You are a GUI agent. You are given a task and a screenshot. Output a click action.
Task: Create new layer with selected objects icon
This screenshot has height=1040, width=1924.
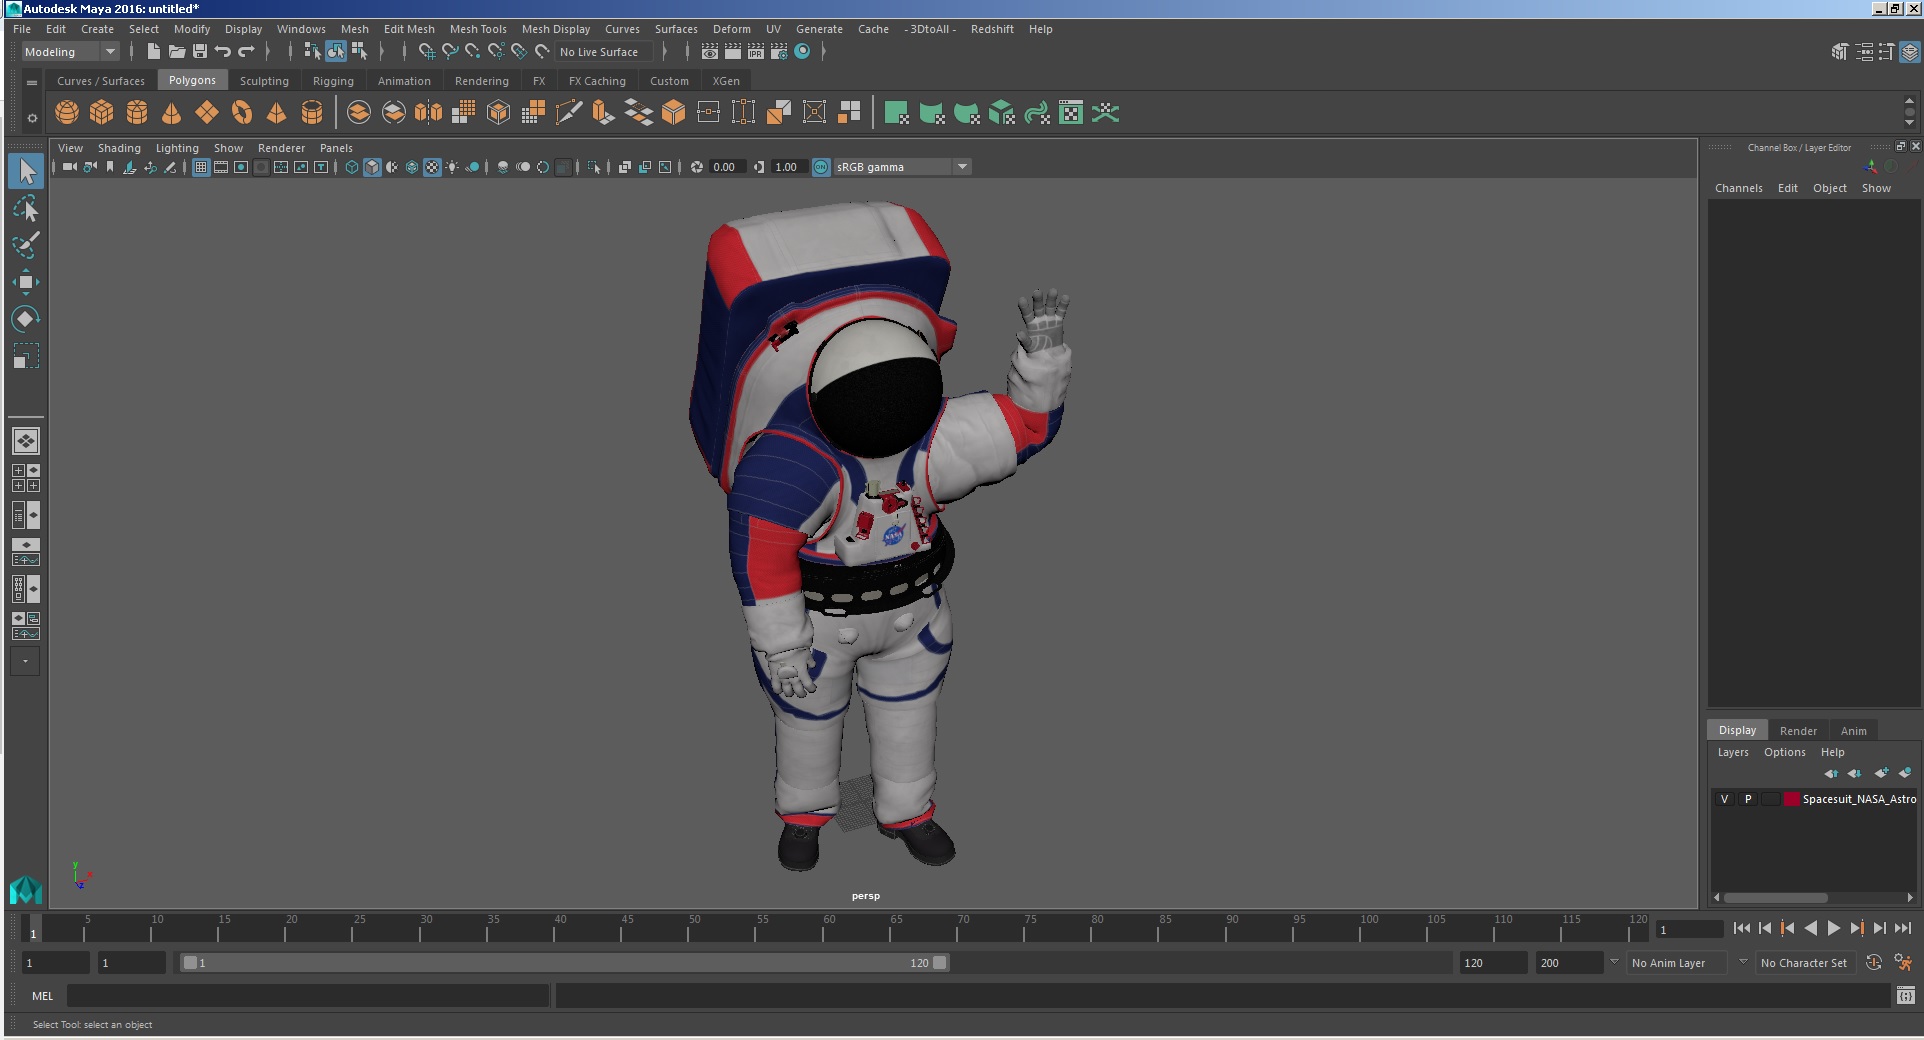pos(1905,773)
